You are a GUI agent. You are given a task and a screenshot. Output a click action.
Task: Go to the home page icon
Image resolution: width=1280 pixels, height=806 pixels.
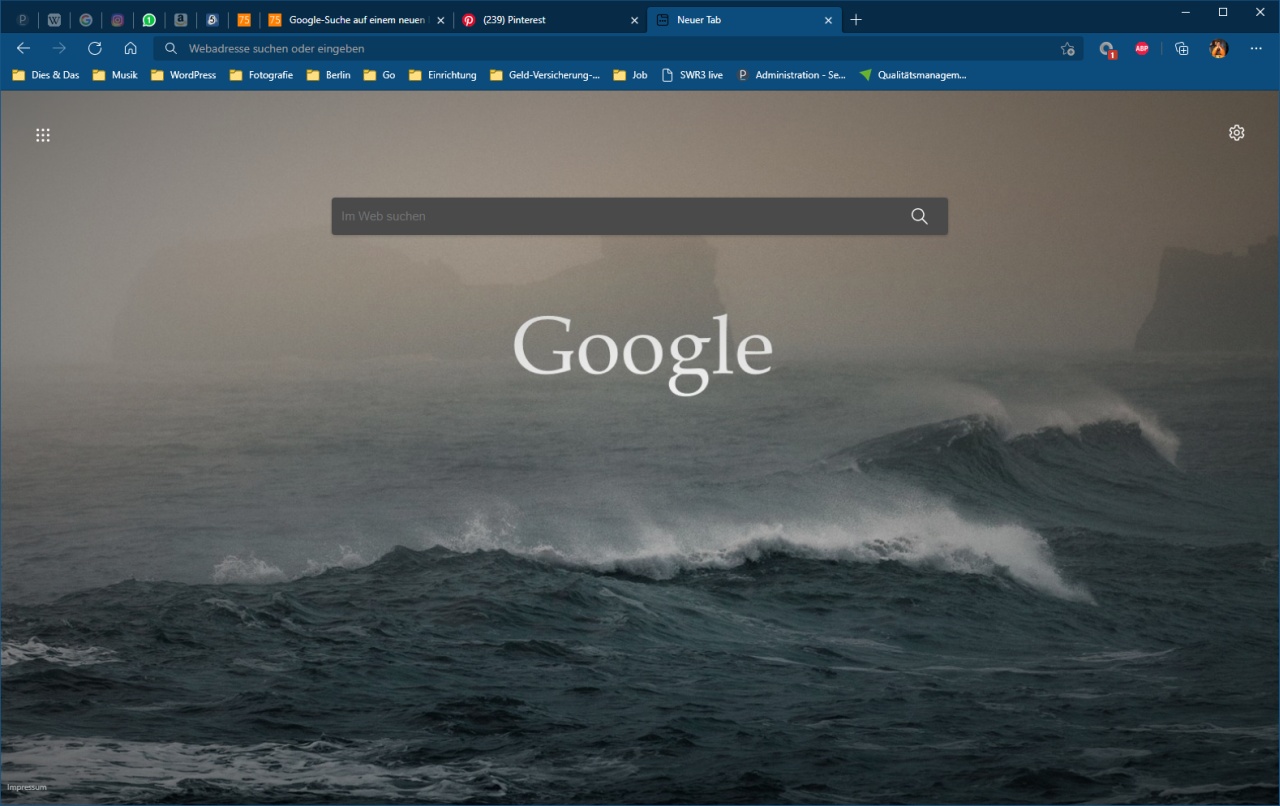tap(130, 48)
